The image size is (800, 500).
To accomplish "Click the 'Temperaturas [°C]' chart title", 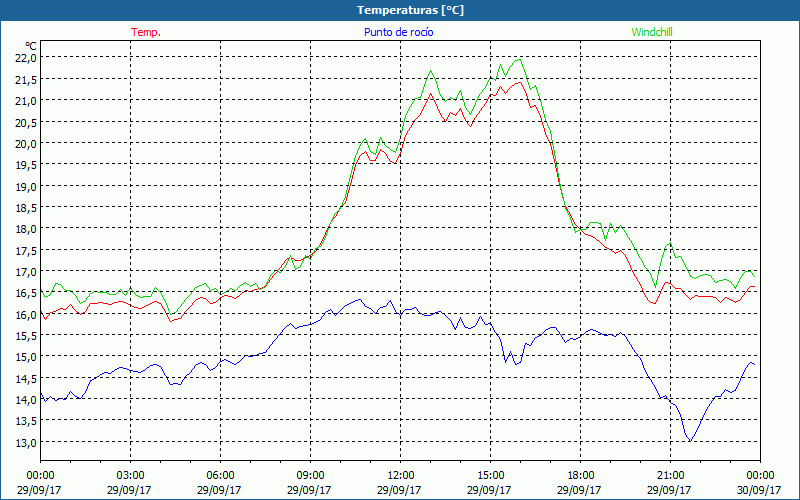I will point(410,10).
